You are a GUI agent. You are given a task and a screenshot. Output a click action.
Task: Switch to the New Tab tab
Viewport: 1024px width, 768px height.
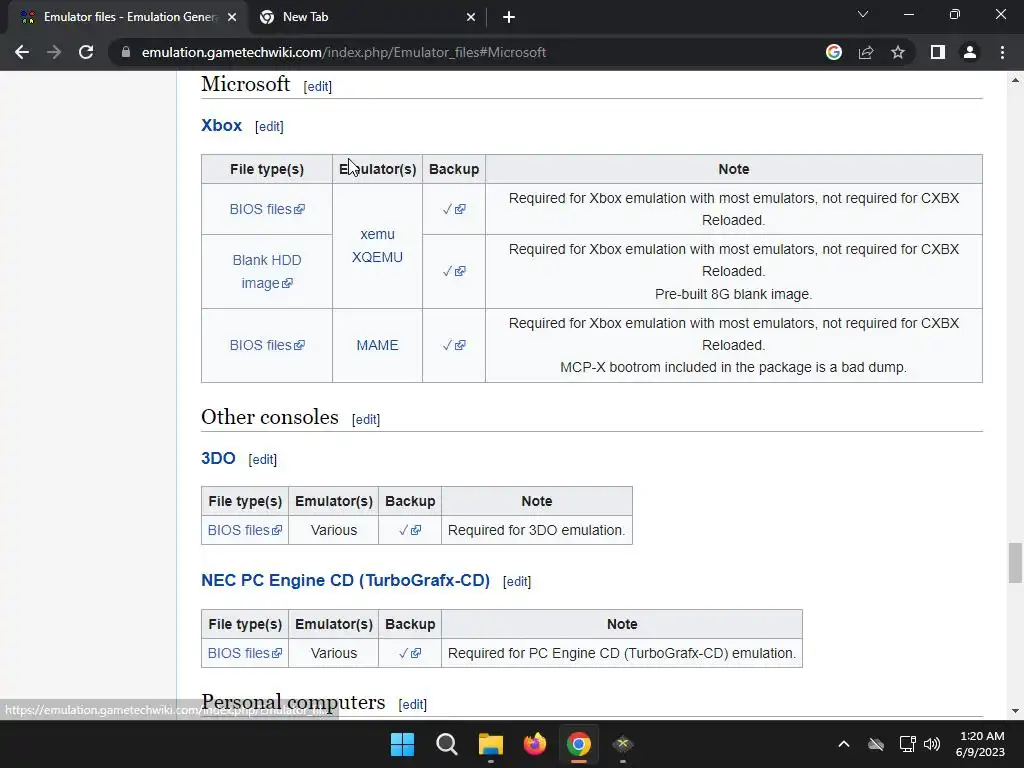366,18
